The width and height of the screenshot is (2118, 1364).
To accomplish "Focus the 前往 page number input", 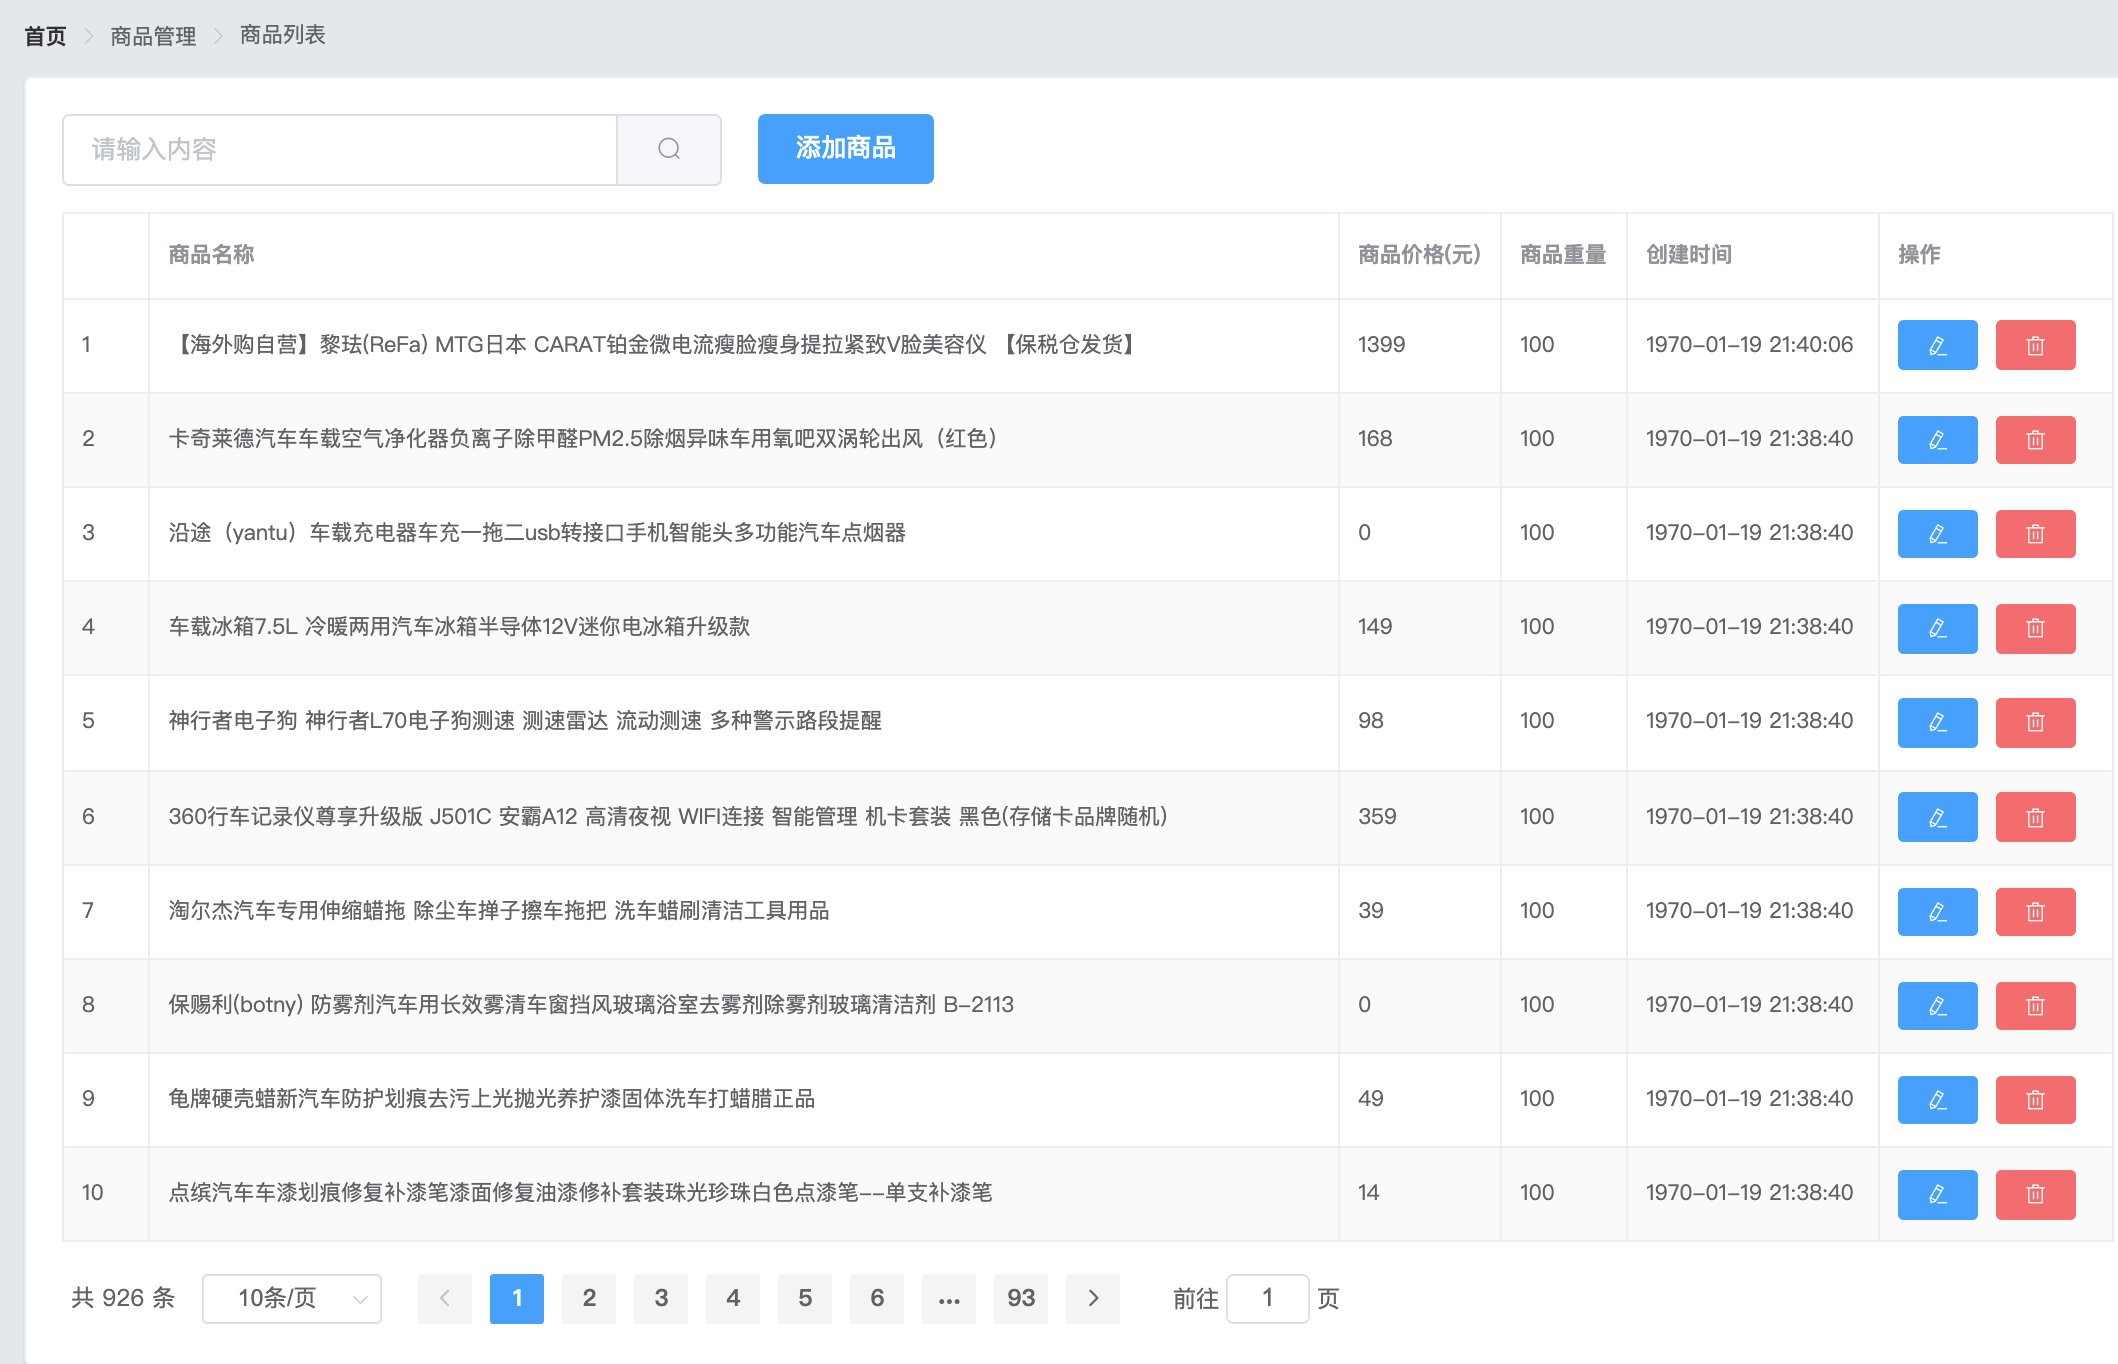I will pos(1267,1298).
